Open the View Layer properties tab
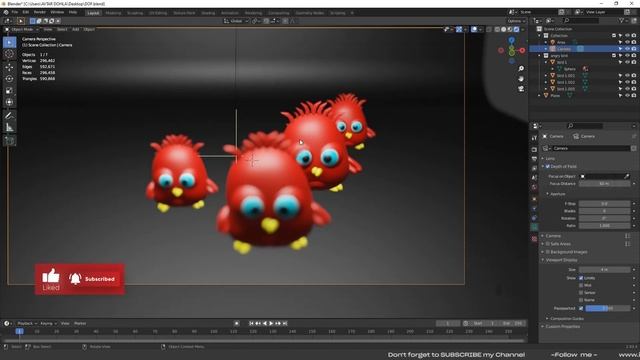 [x=534, y=168]
